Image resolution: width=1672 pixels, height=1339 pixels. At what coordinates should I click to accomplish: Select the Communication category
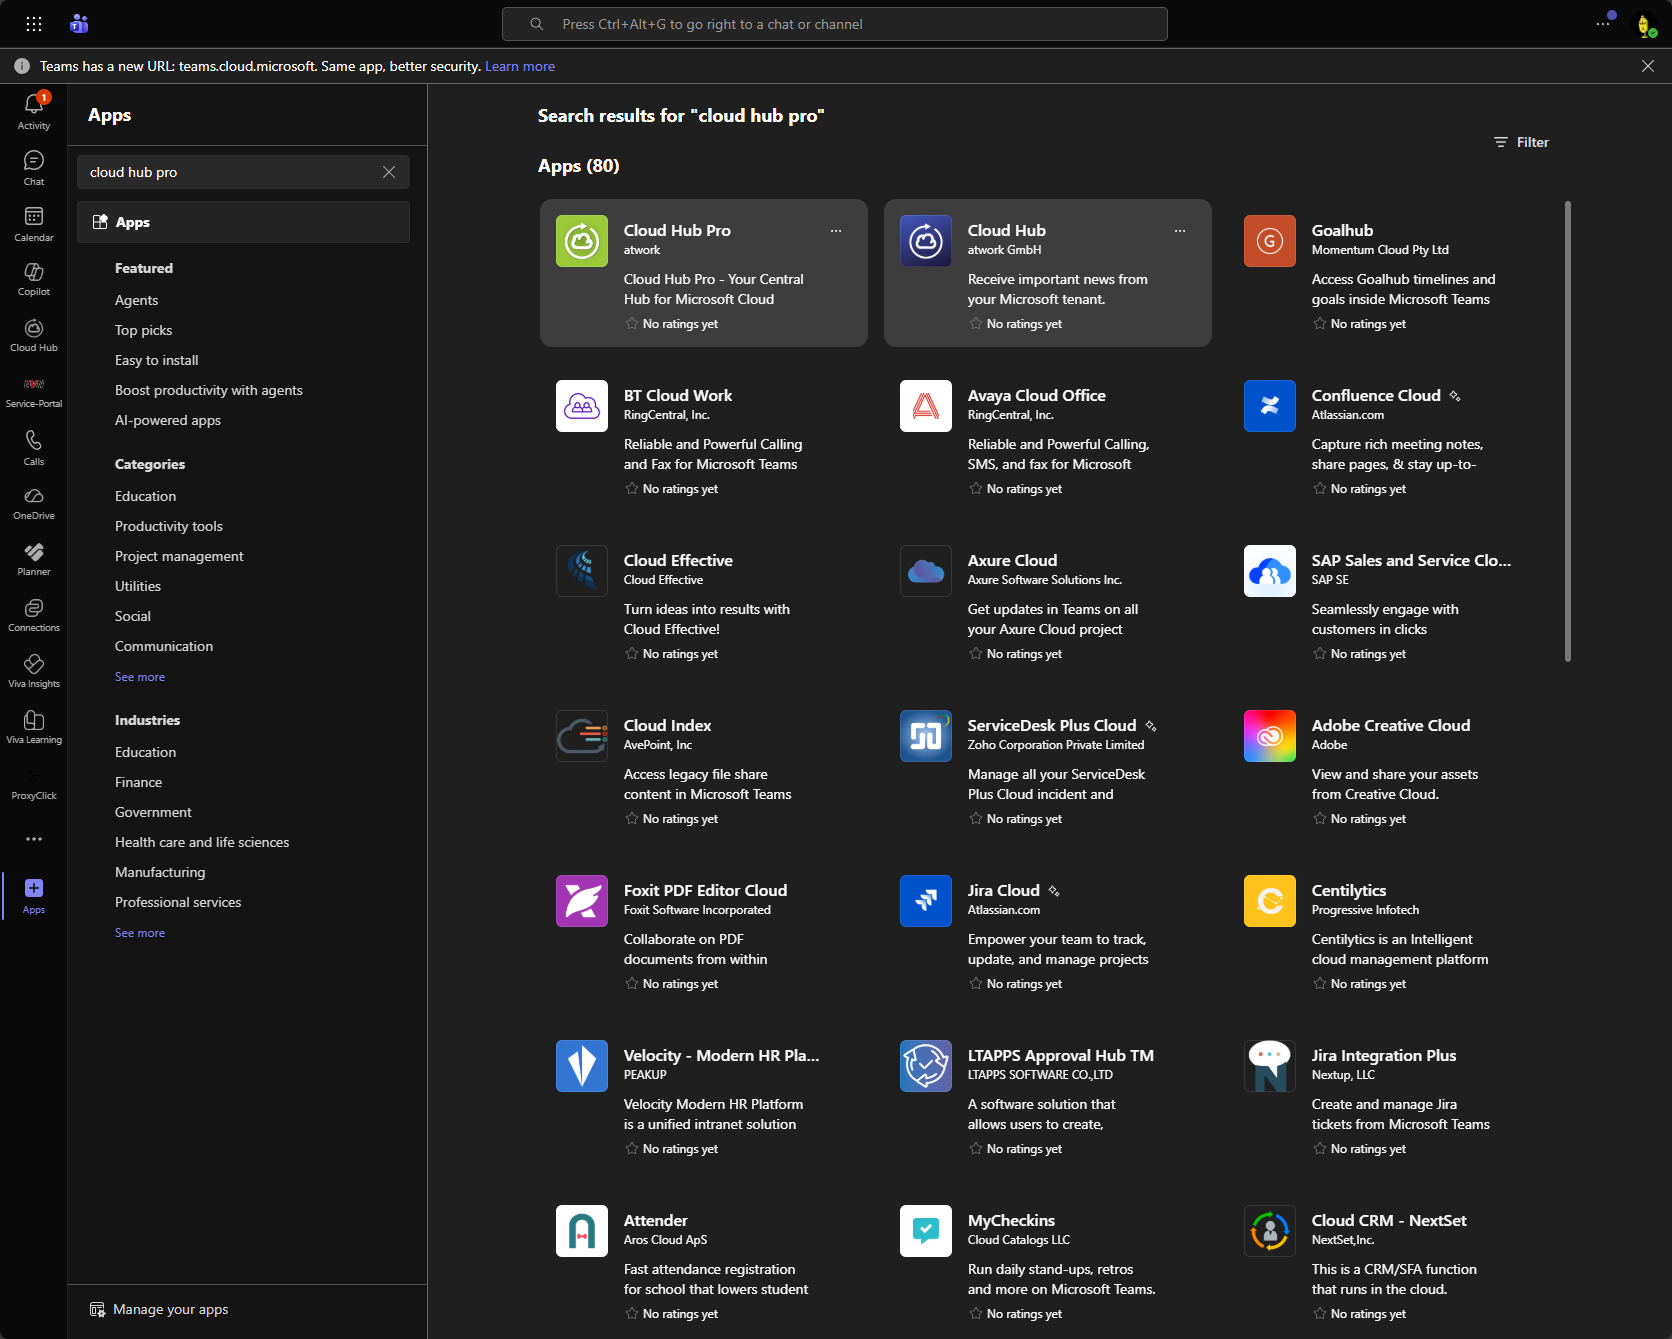point(164,646)
